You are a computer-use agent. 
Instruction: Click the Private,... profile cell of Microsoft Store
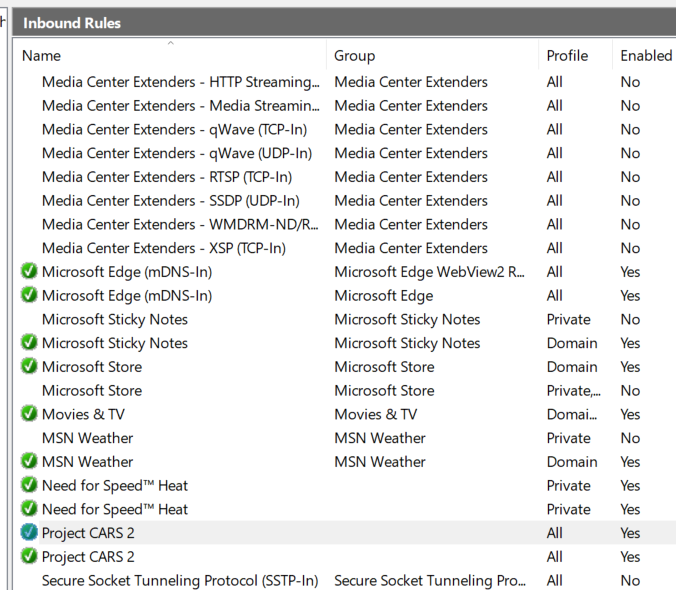(573, 390)
